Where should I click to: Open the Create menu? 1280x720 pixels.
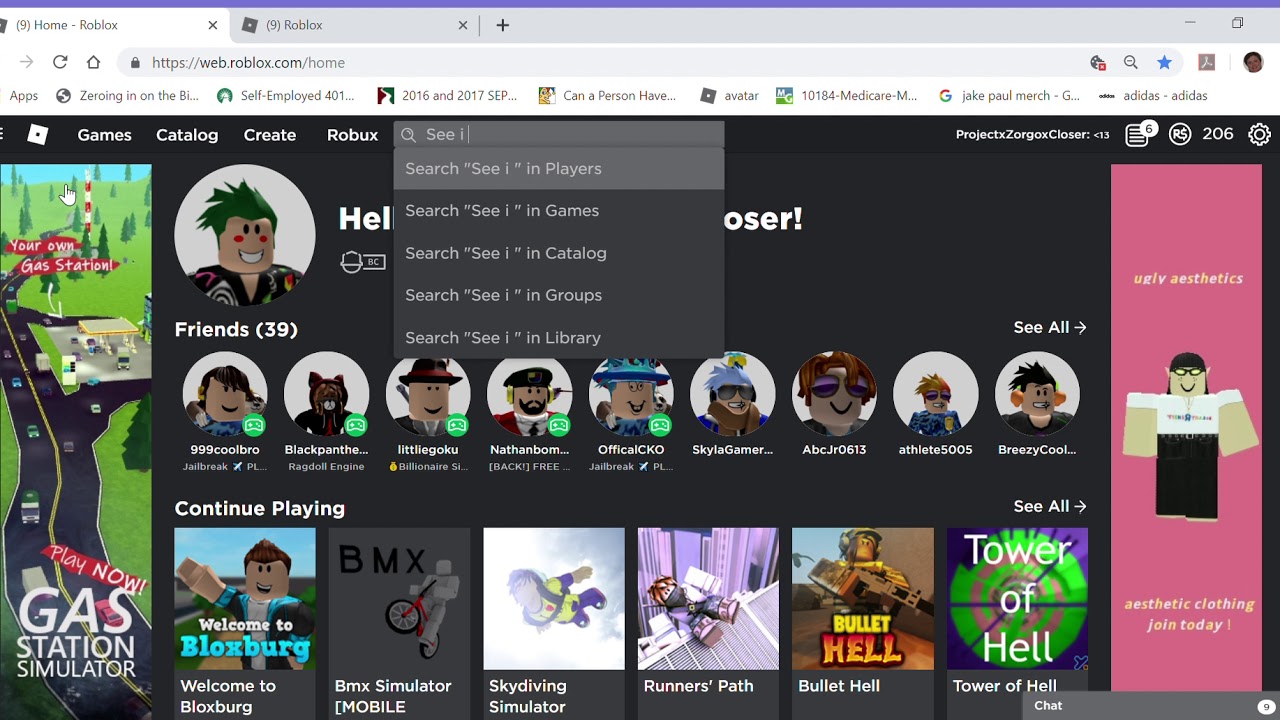[x=270, y=135]
